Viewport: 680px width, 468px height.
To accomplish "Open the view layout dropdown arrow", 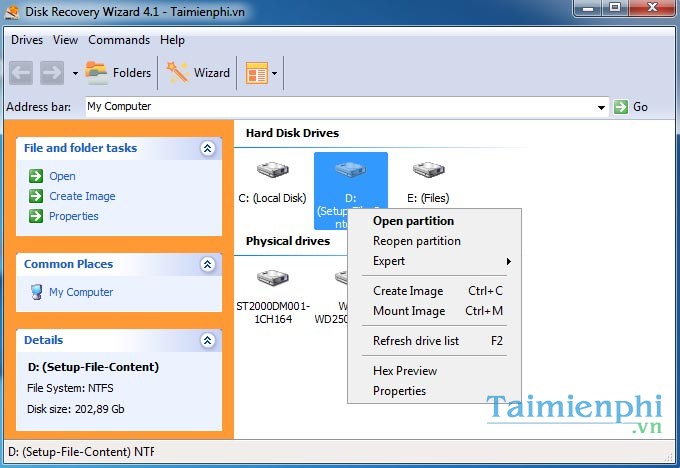I will (275, 73).
